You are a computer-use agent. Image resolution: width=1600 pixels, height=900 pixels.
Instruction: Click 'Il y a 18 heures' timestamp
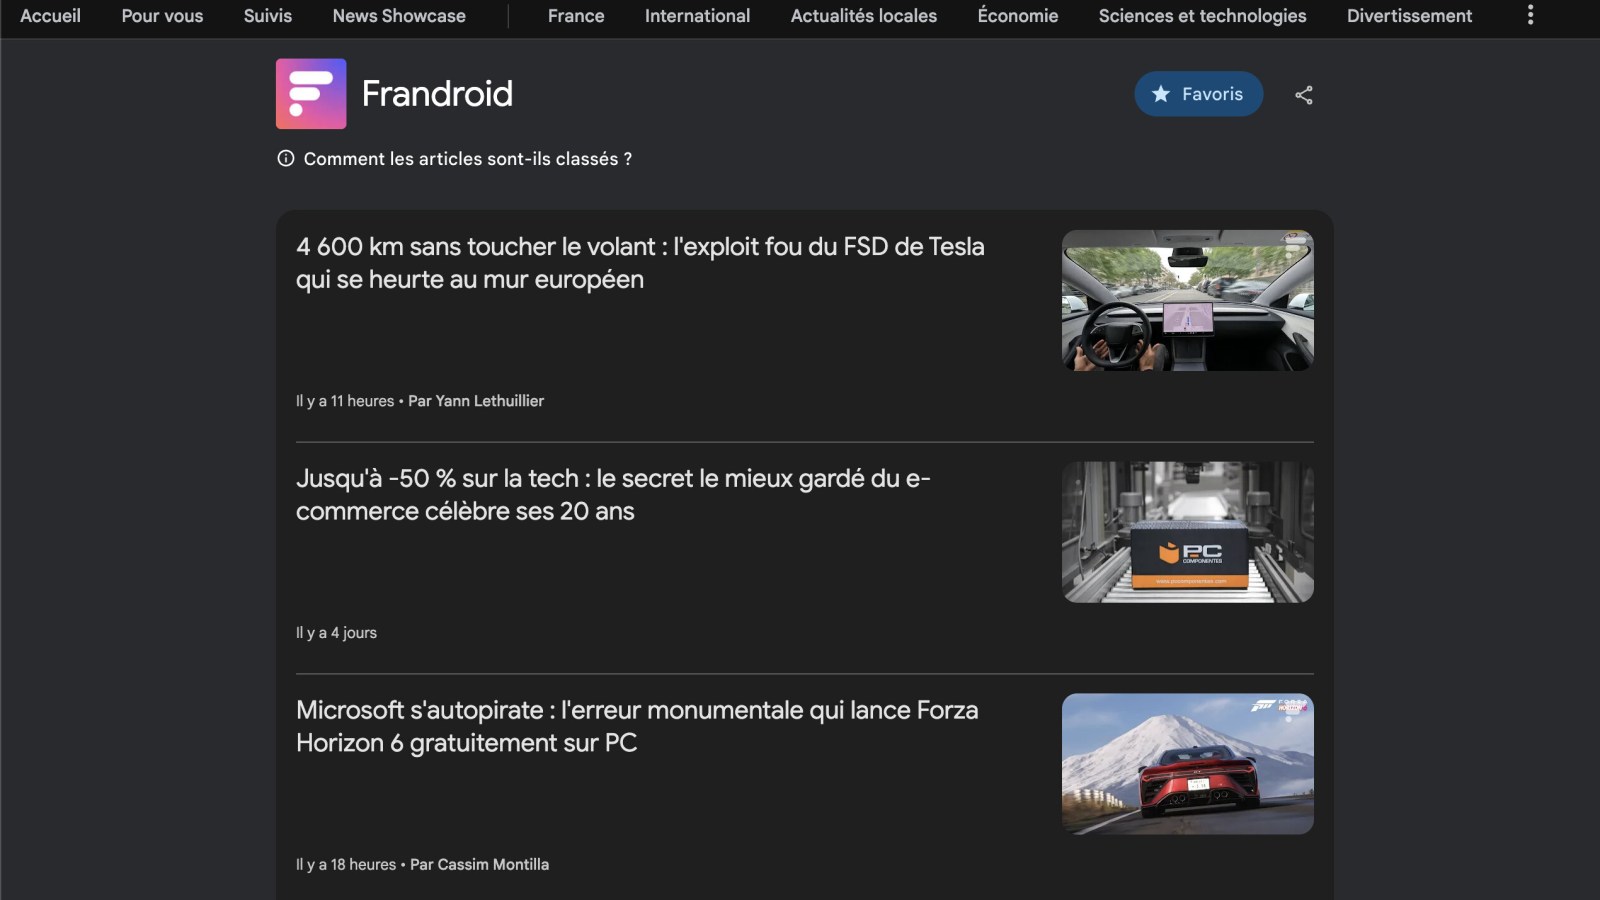tap(346, 865)
